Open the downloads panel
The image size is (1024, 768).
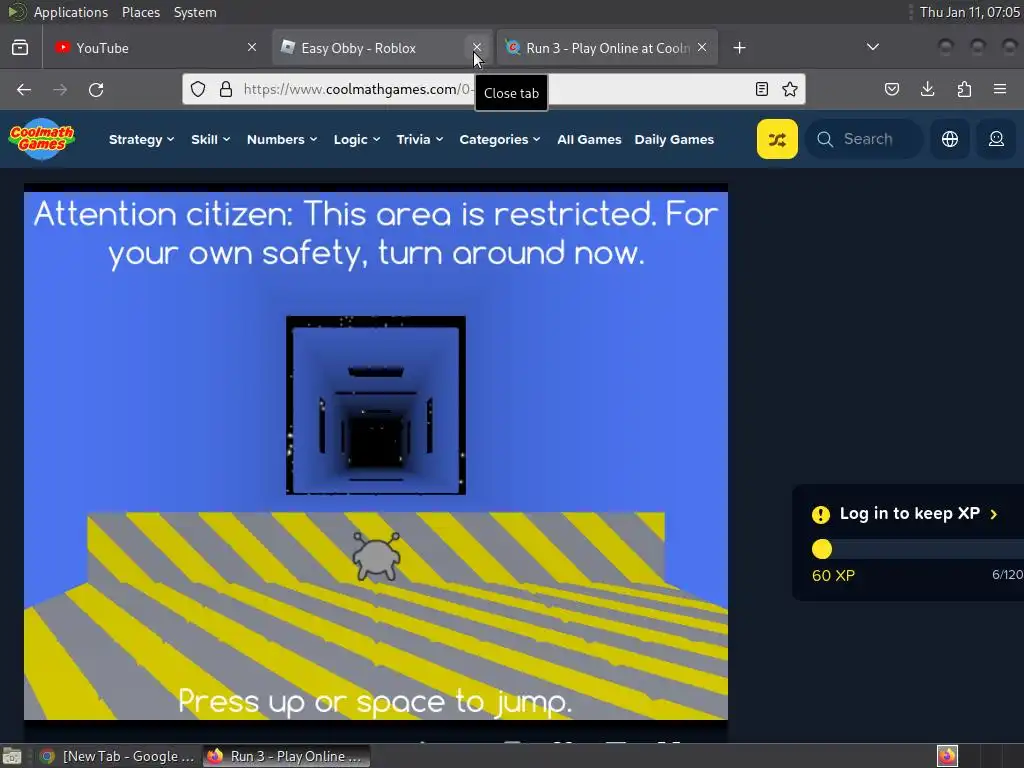[x=927, y=89]
